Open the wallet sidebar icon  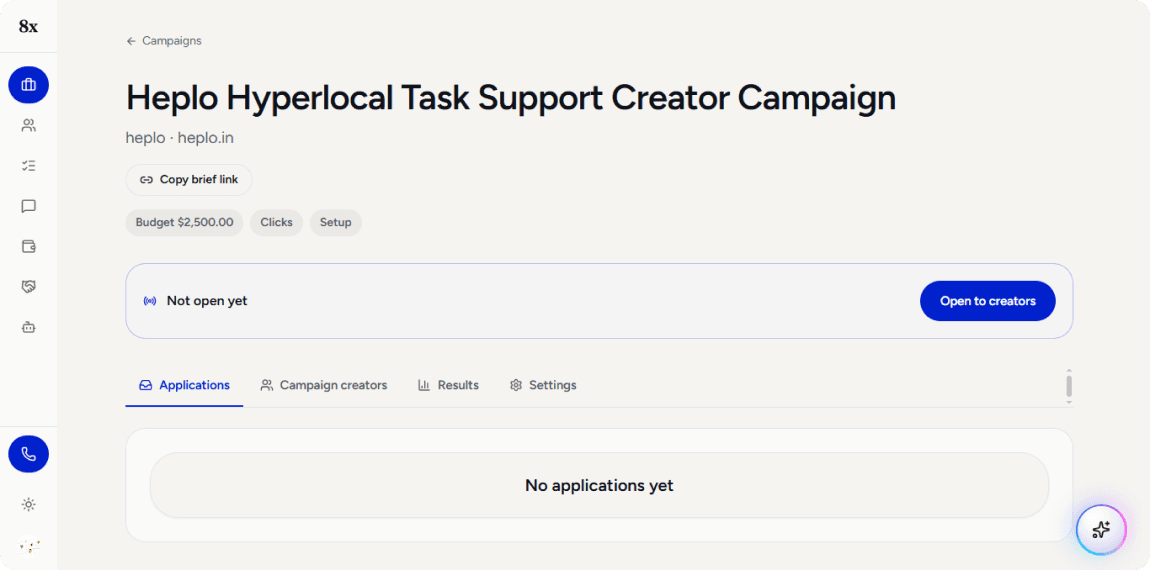click(x=29, y=246)
